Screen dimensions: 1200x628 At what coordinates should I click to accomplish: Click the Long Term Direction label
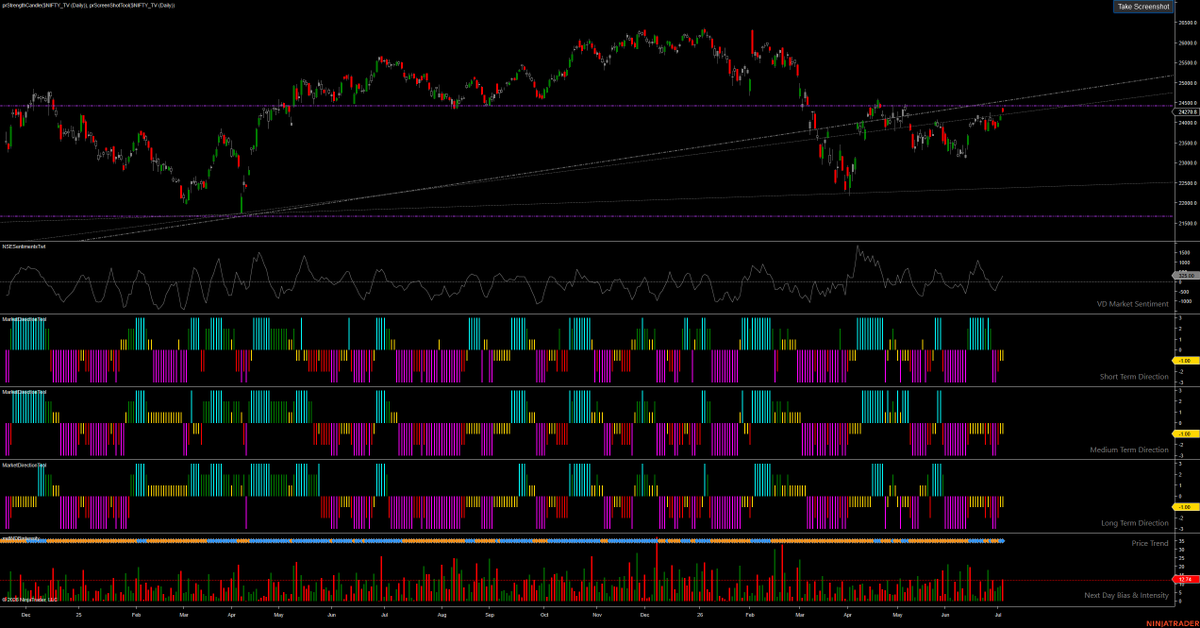(x=1135, y=523)
